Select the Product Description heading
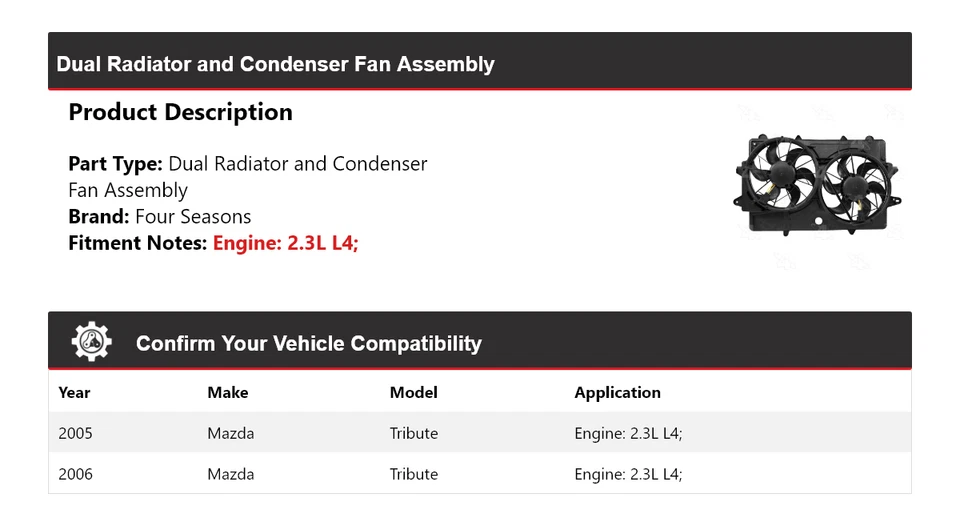The image size is (960, 526). [180, 112]
